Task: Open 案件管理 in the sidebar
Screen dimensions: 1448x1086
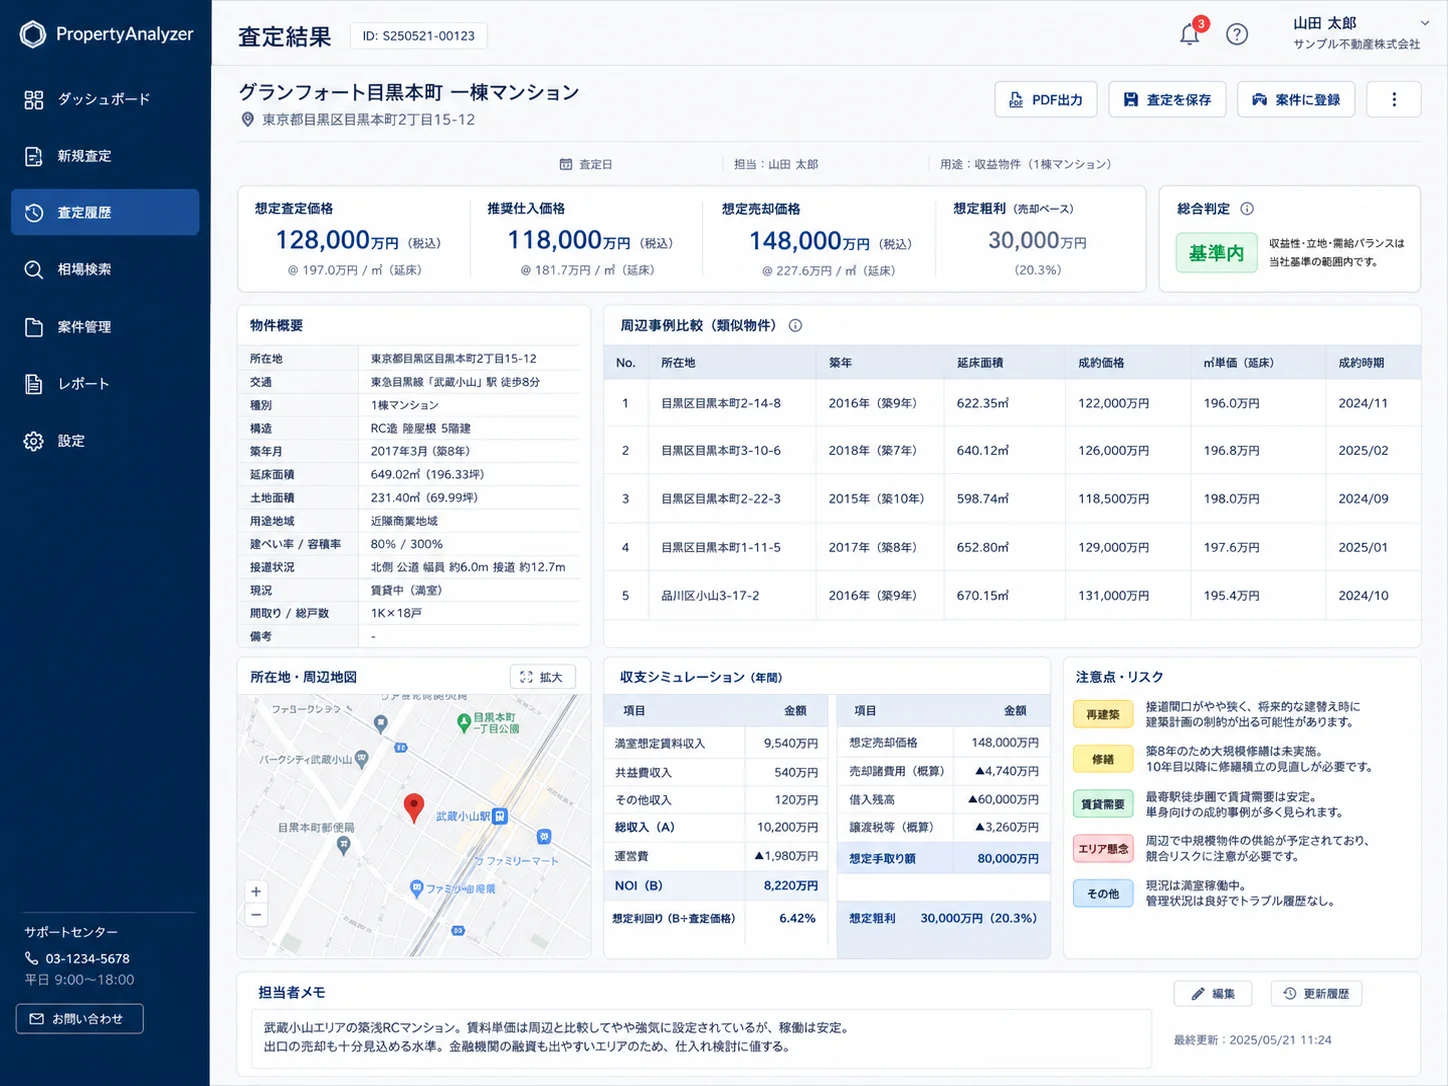Action: pos(105,327)
